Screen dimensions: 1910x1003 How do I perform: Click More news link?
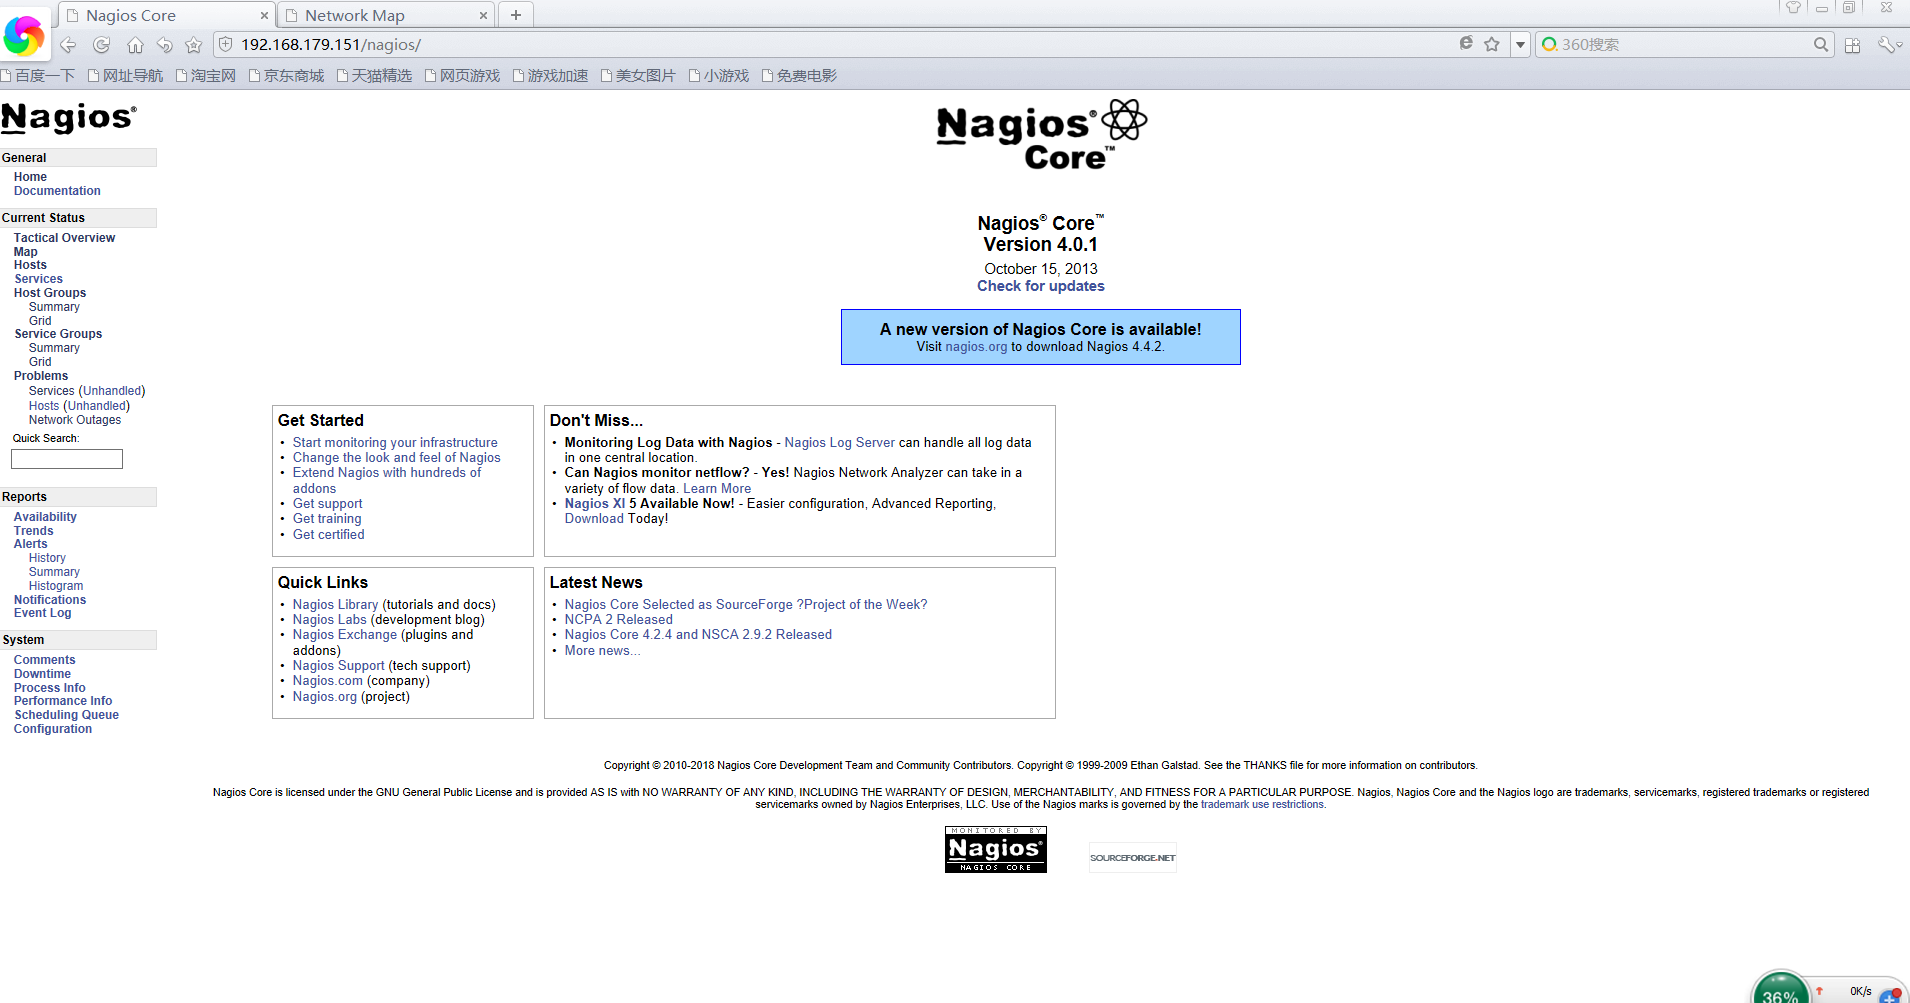[602, 651]
